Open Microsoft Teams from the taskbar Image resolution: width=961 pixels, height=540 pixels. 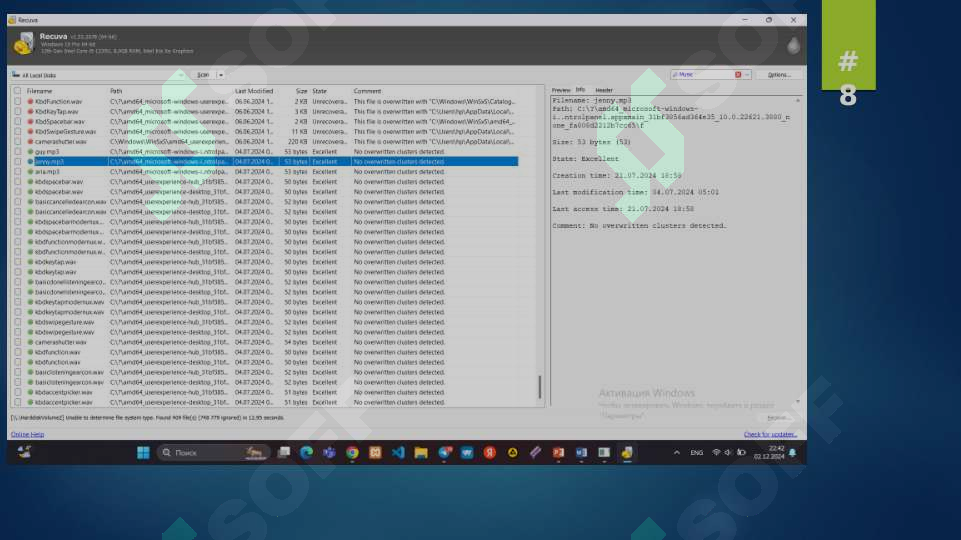[x=330, y=453]
